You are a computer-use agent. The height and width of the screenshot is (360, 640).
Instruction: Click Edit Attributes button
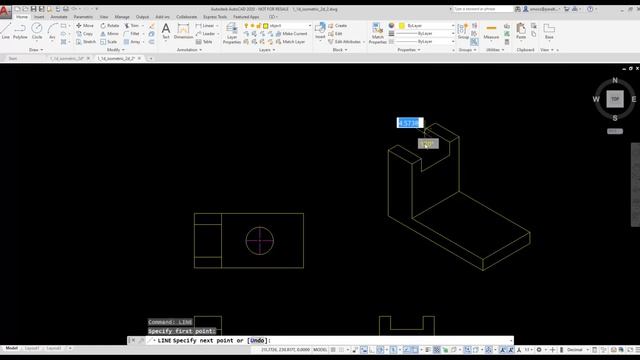tap(345, 42)
